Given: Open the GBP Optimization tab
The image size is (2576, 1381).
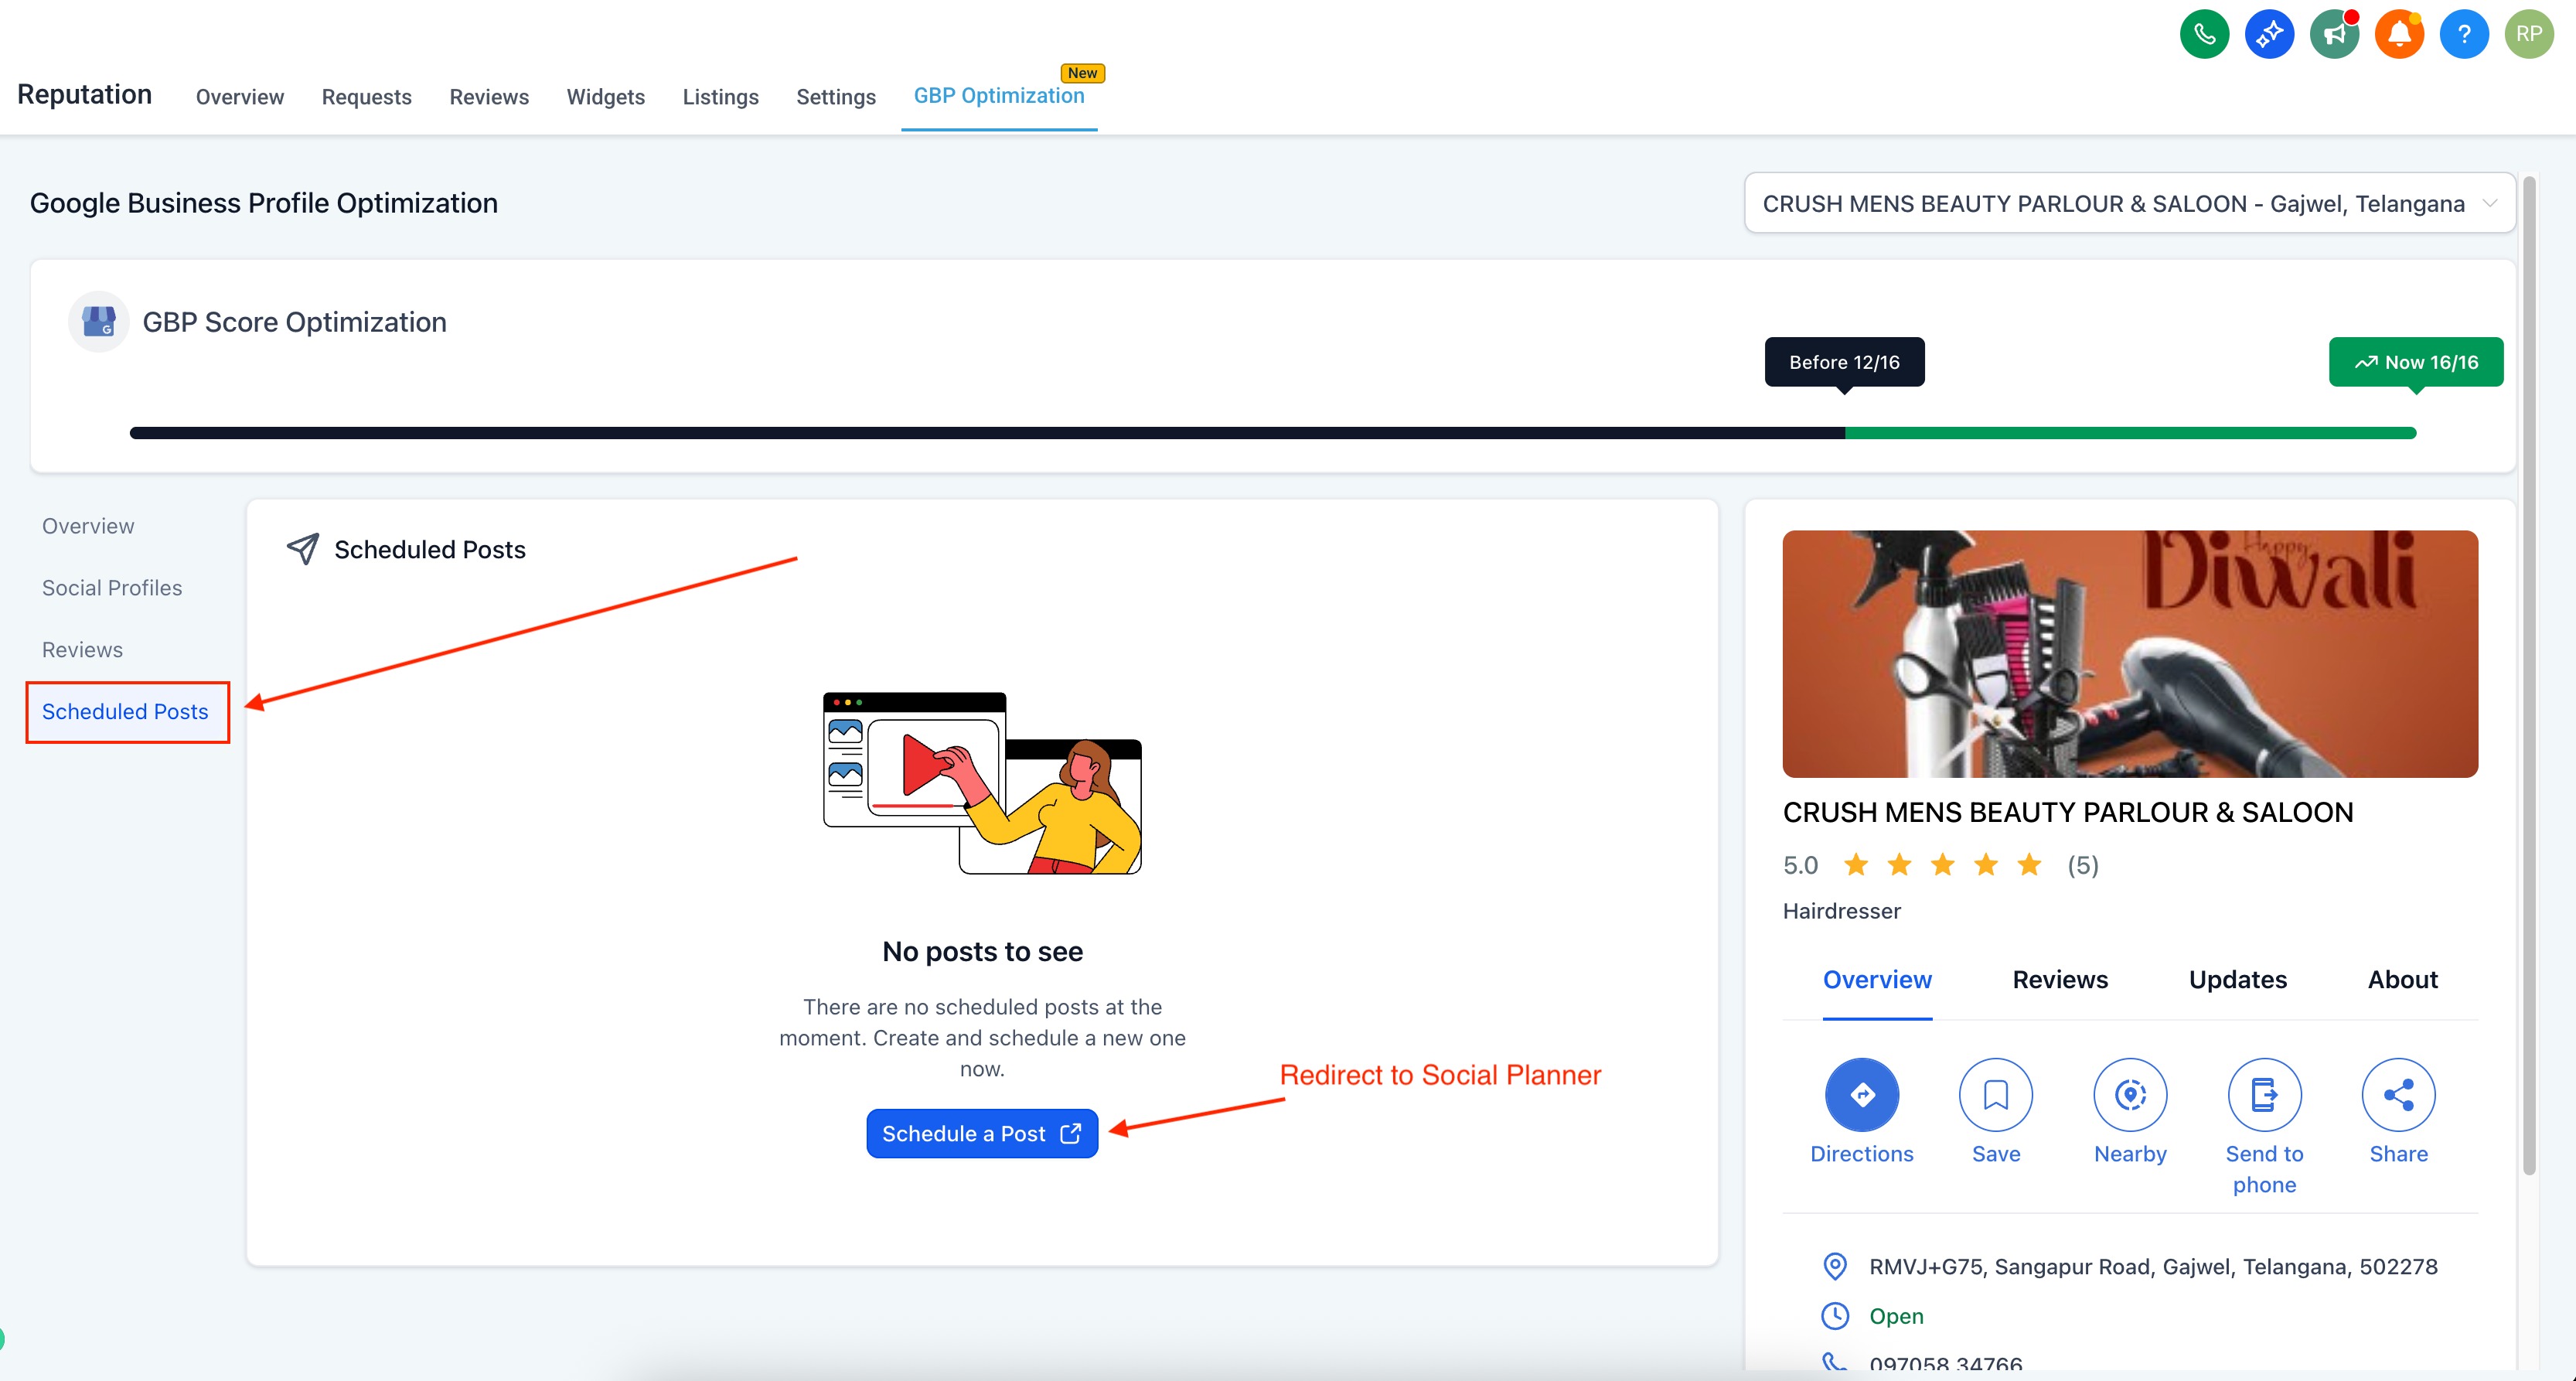Looking at the screenshot, I should point(998,96).
